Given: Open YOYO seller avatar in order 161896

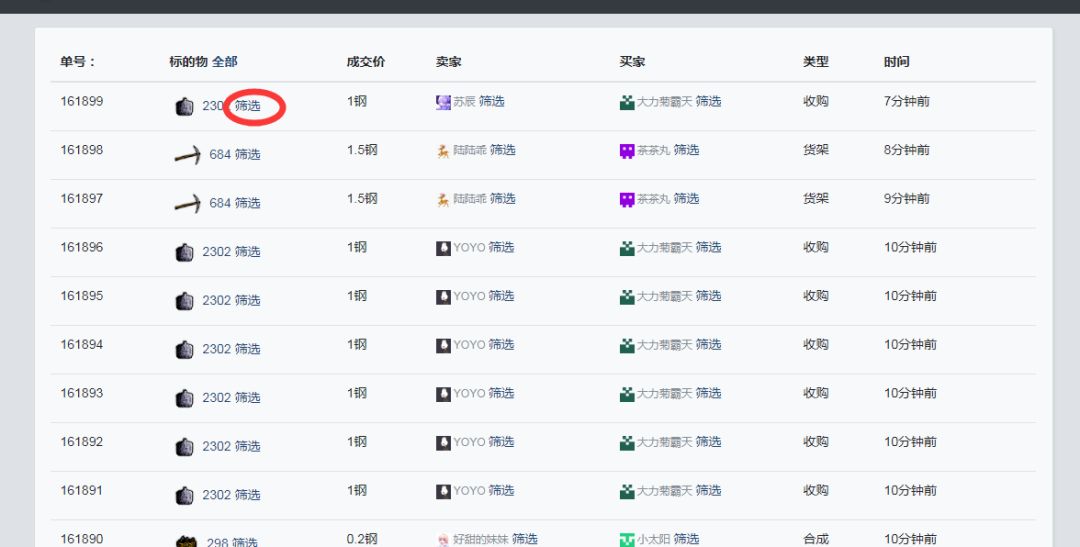Looking at the screenshot, I should [x=444, y=248].
